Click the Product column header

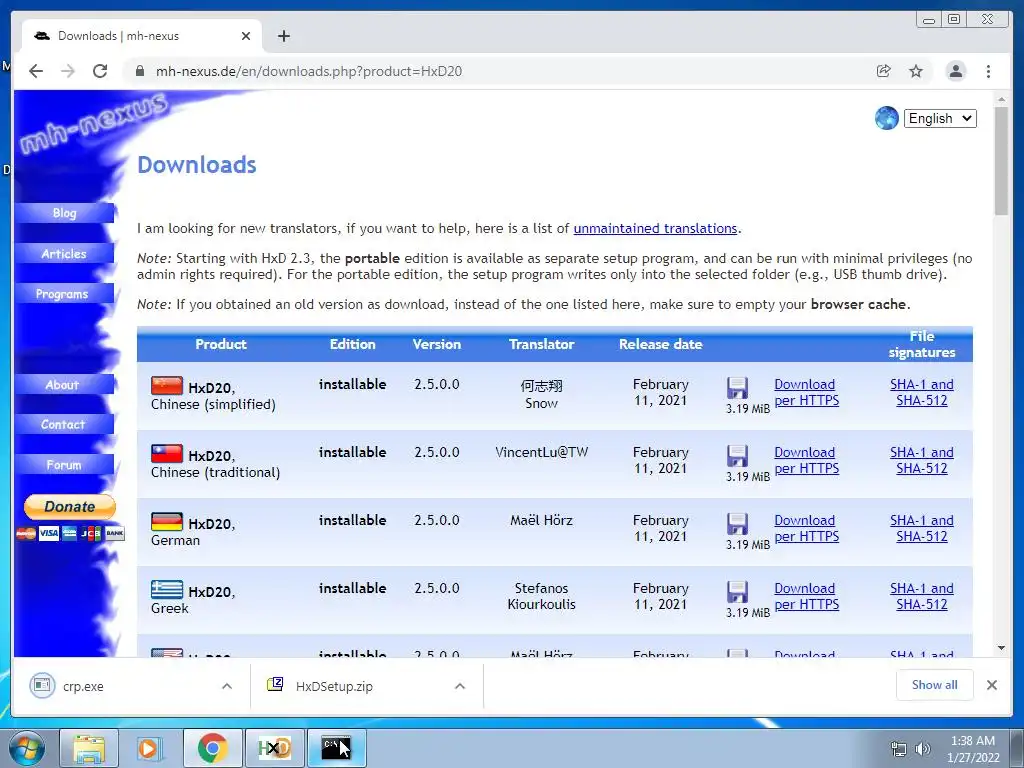[x=221, y=344]
